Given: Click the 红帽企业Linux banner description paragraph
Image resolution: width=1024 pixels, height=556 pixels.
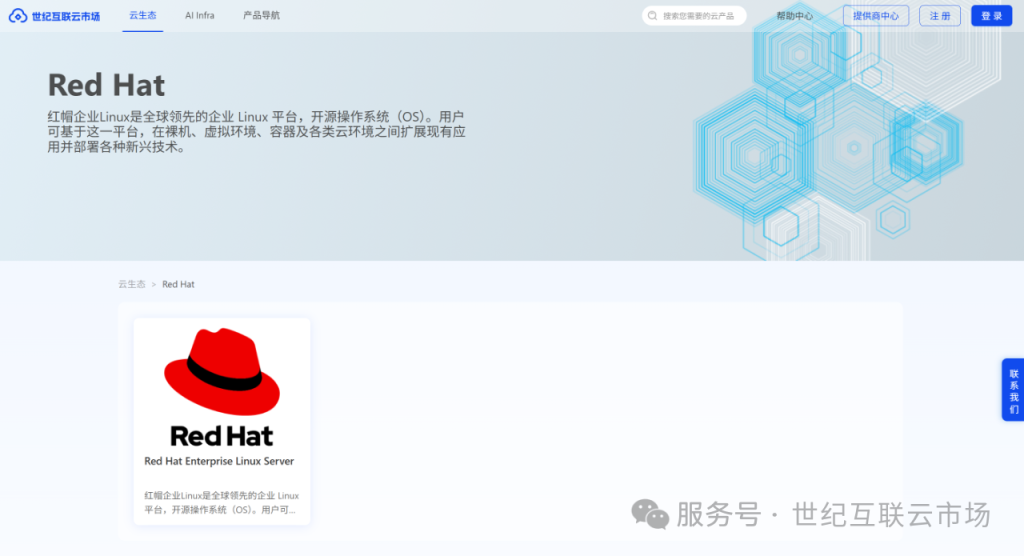Looking at the screenshot, I should [x=257, y=131].
